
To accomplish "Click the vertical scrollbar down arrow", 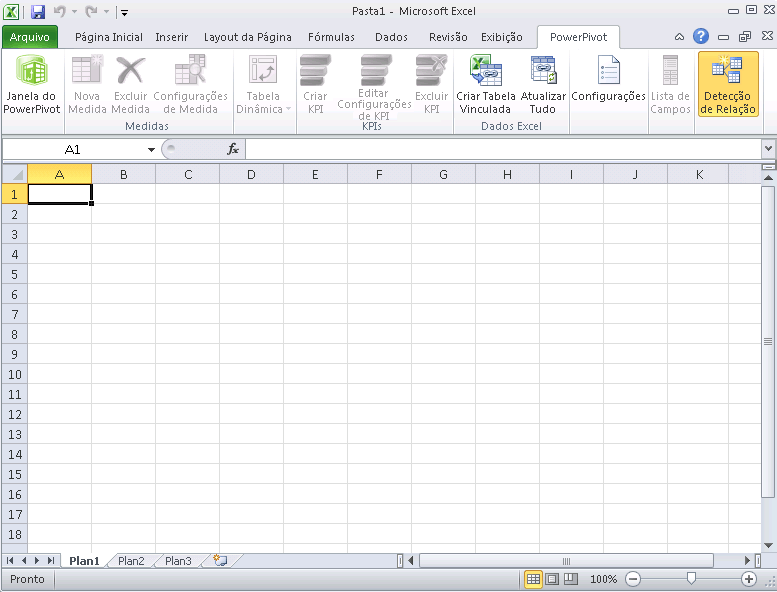I will pyautogui.click(x=768, y=545).
